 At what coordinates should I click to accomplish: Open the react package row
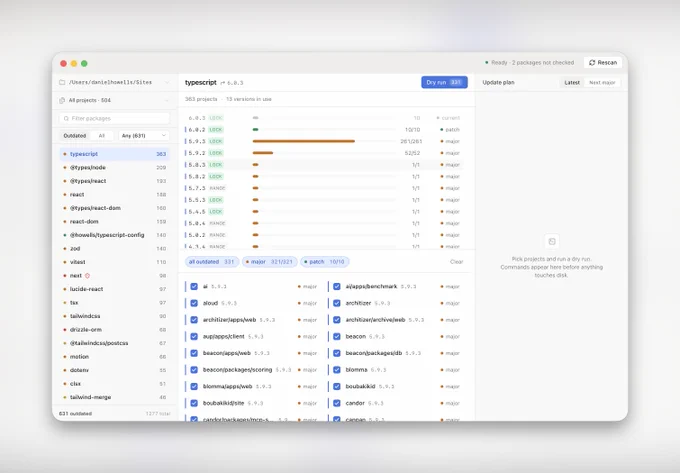114,195
